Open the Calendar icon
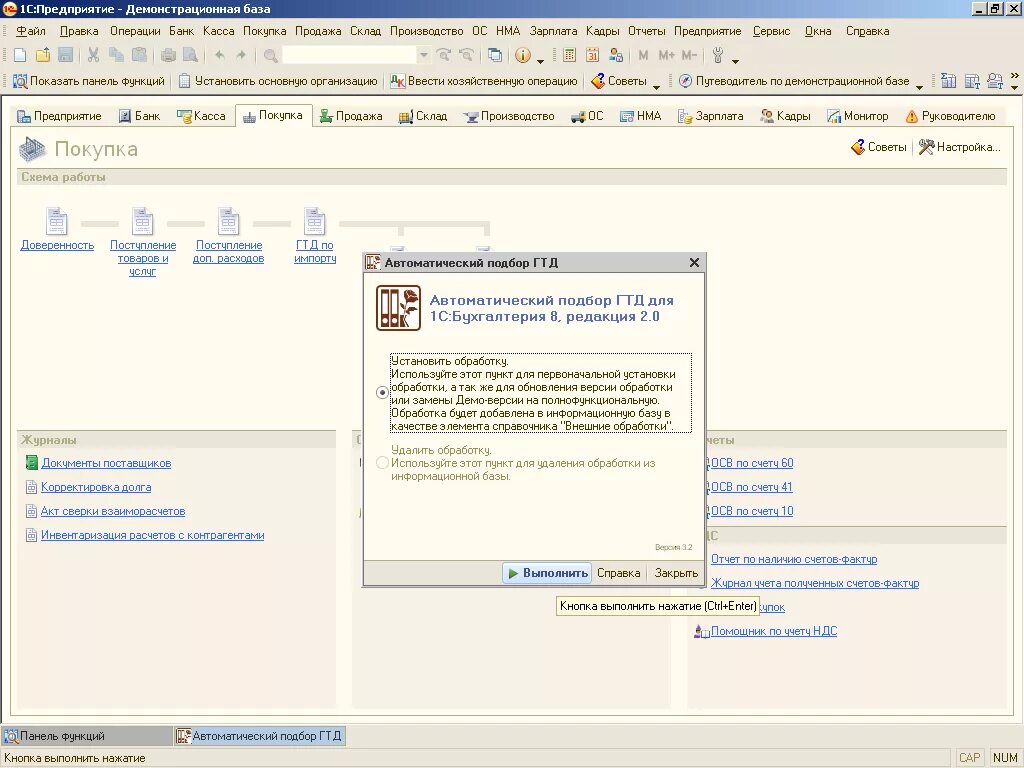This screenshot has height=768, width=1024. tap(592, 56)
